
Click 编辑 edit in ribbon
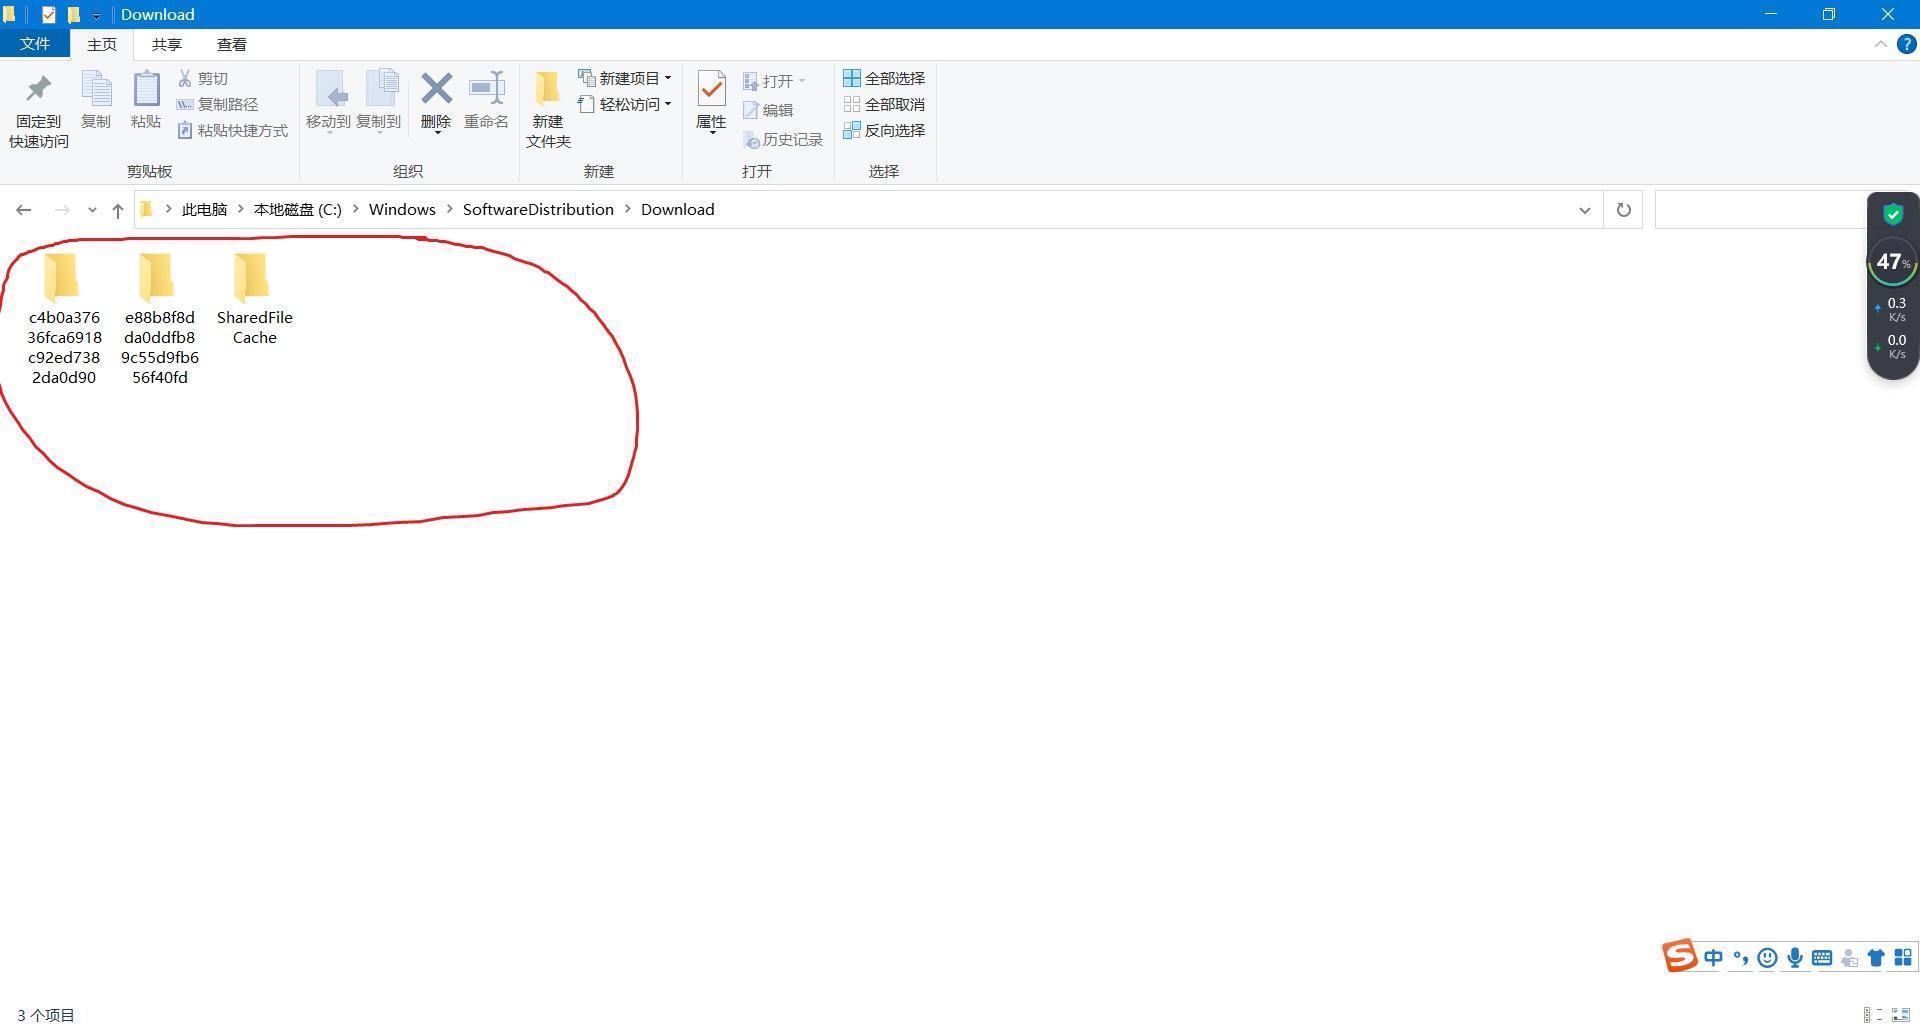pos(768,110)
